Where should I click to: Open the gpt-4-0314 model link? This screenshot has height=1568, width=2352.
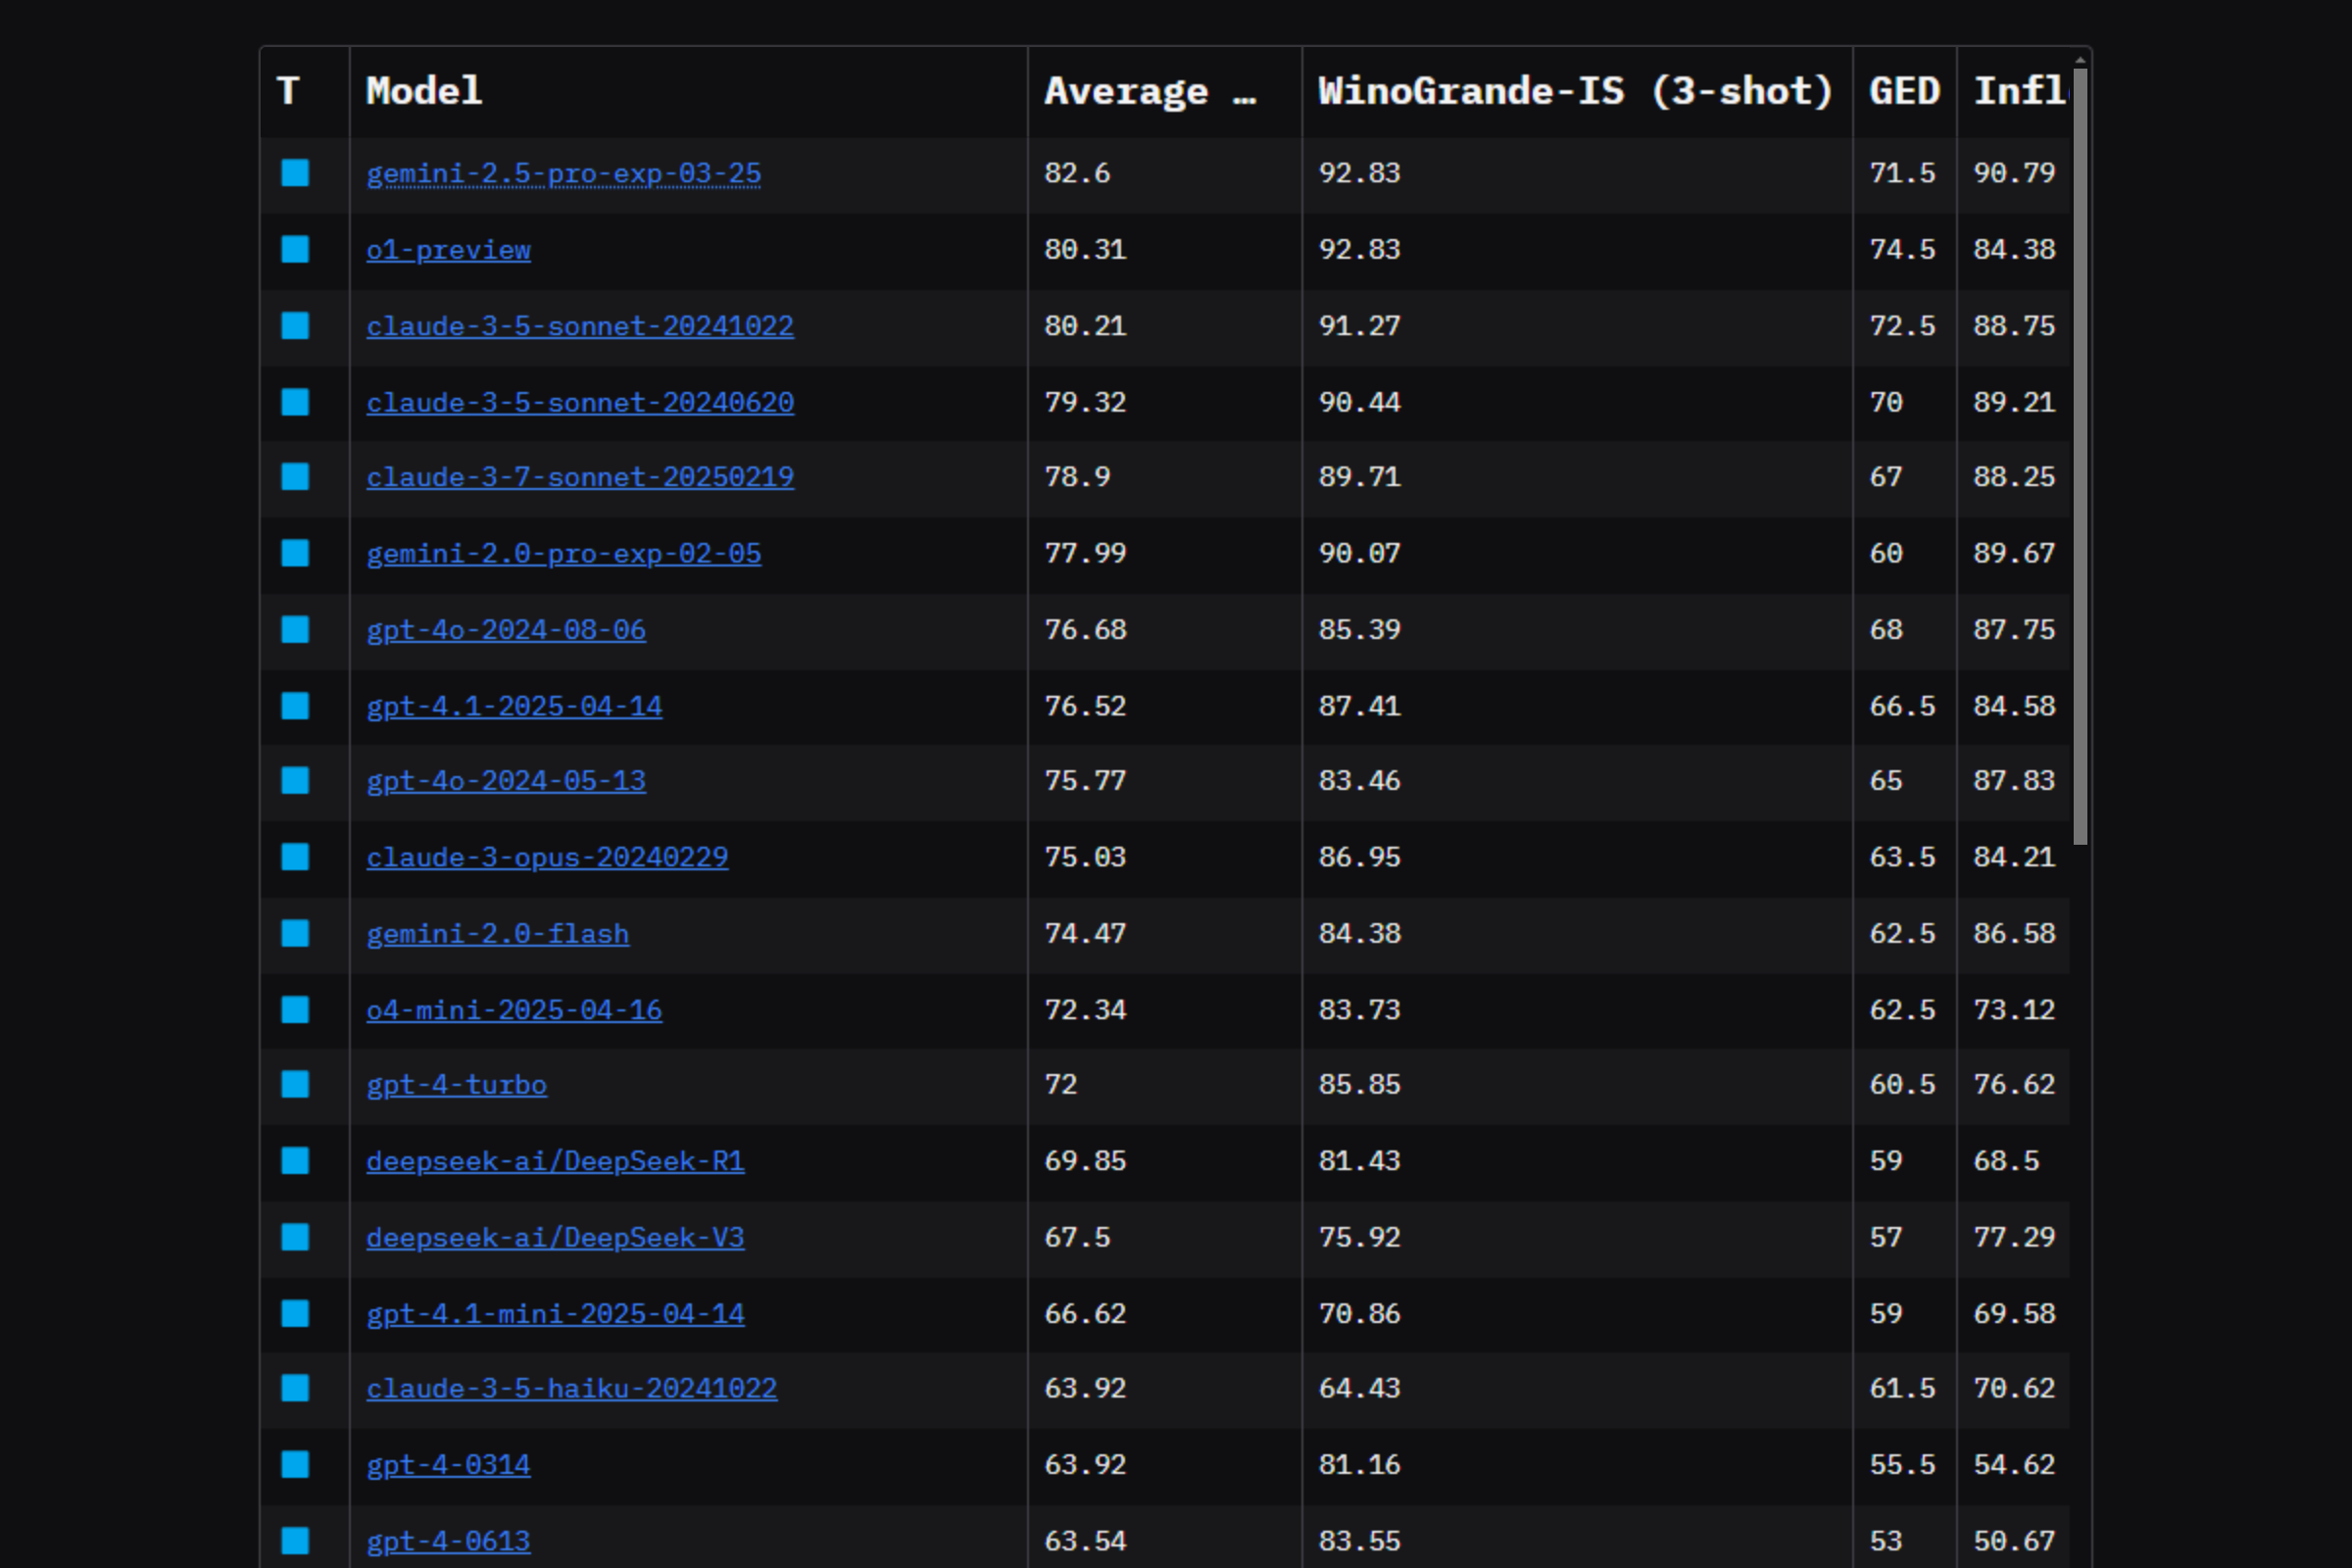point(448,1466)
